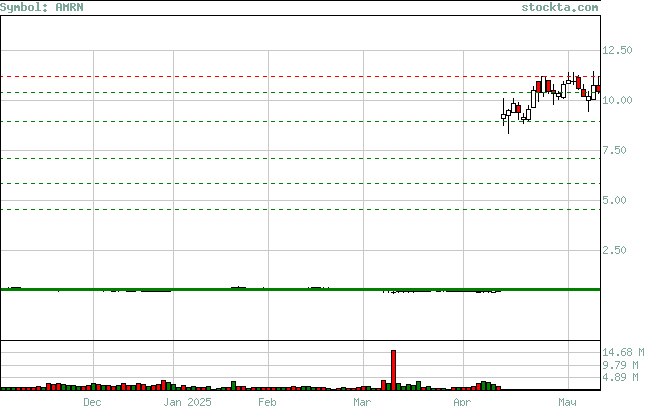This screenshot has width=655, height=406.
Task: Click the stockta.com label
Action: 560,8
